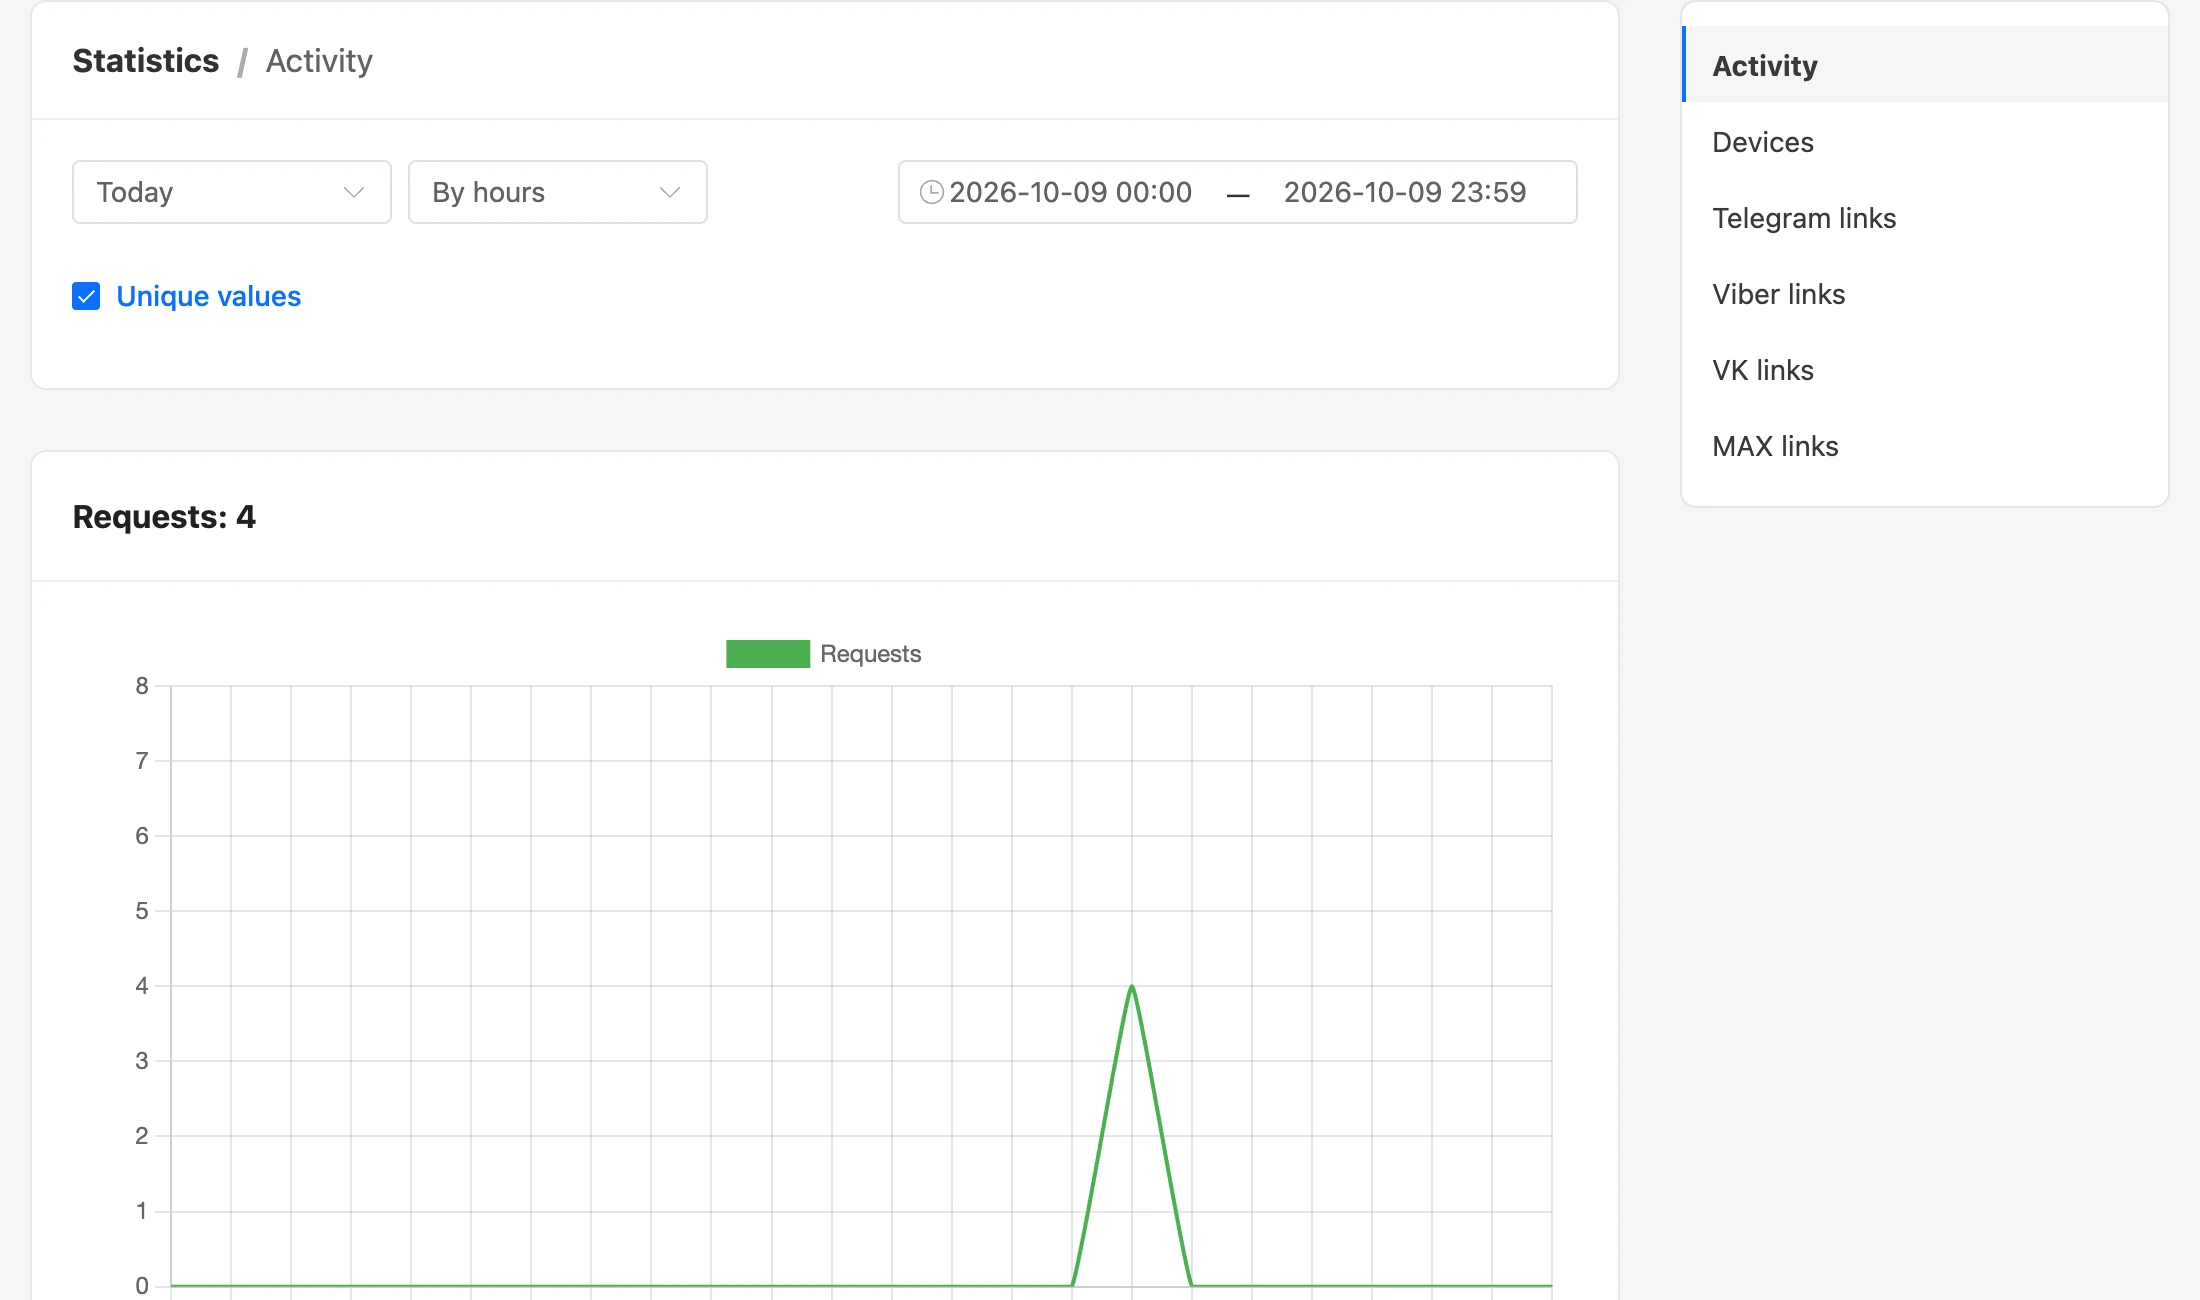Click the clock icon in date range field
Image resolution: width=2200 pixels, height=1300 pixels.
pos(931,192)
